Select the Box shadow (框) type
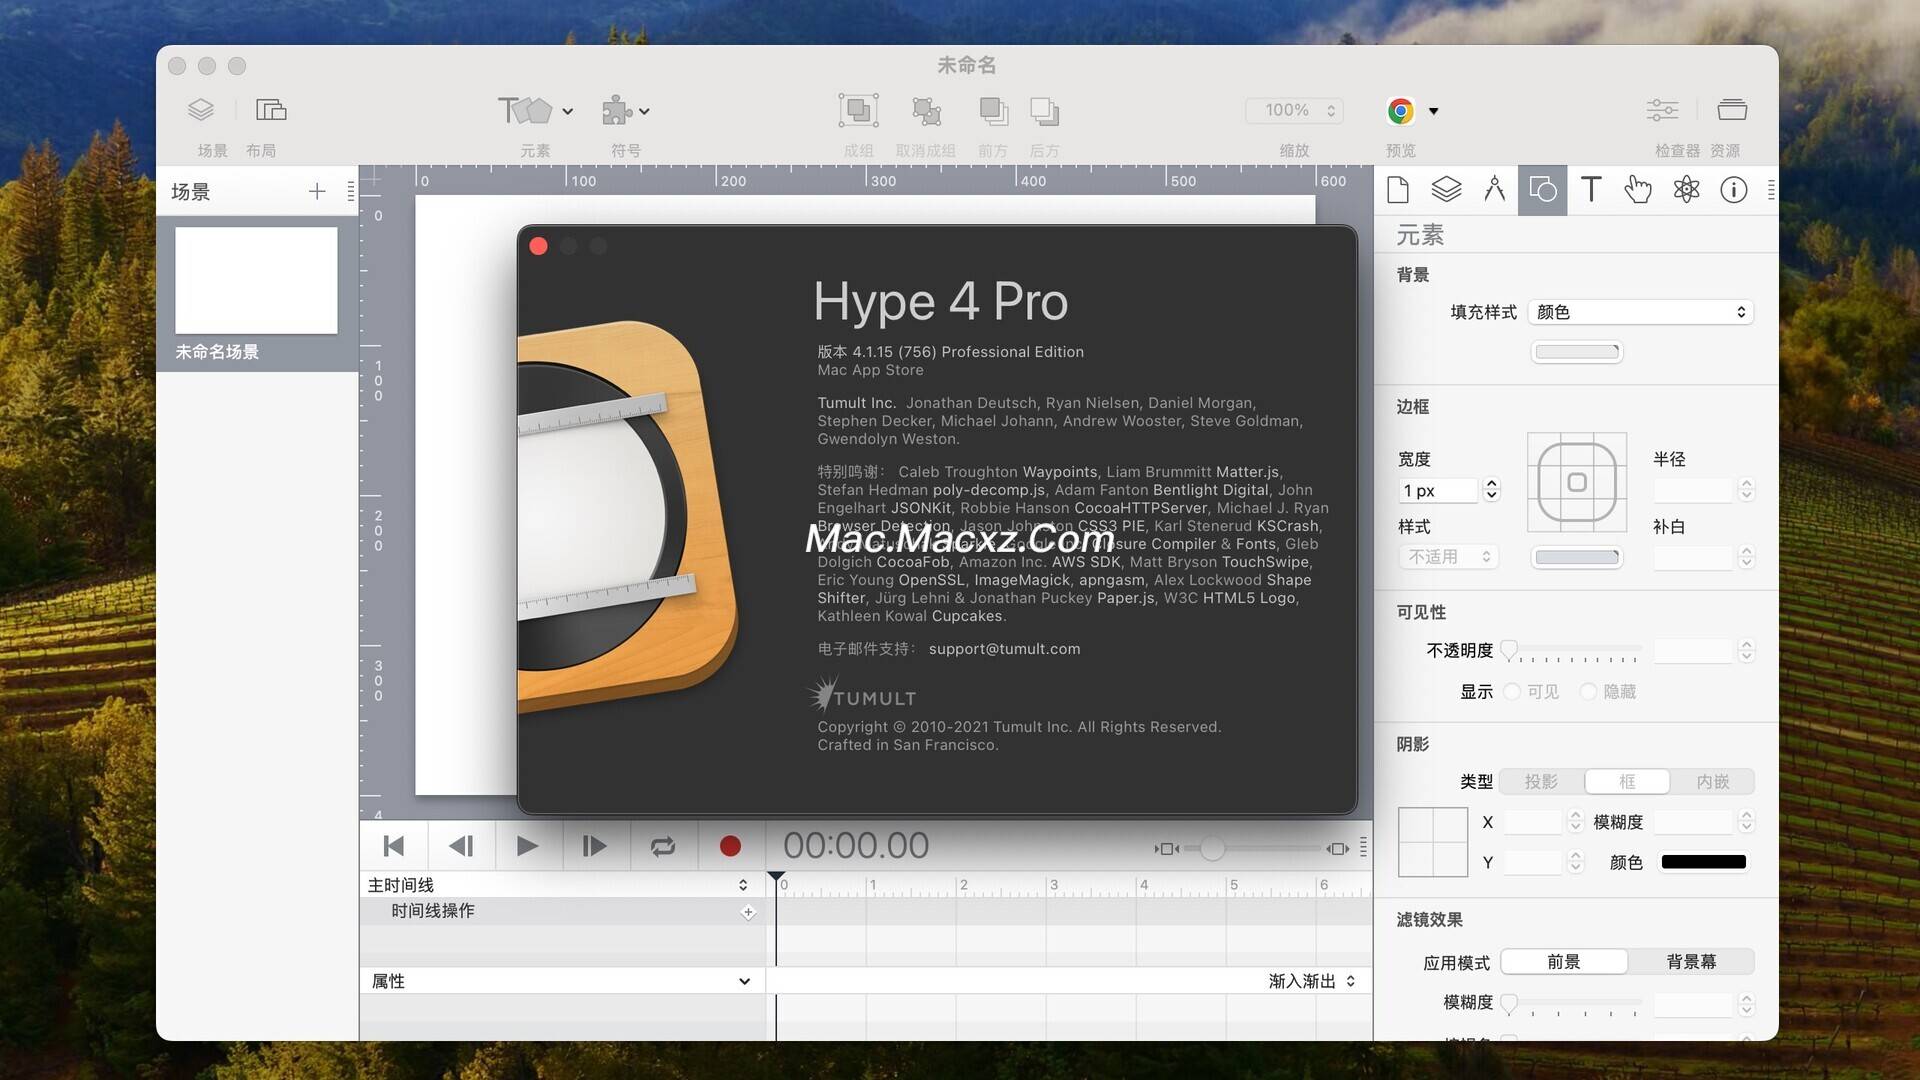This screenshot has height=1080, width=1920. 1627,782
